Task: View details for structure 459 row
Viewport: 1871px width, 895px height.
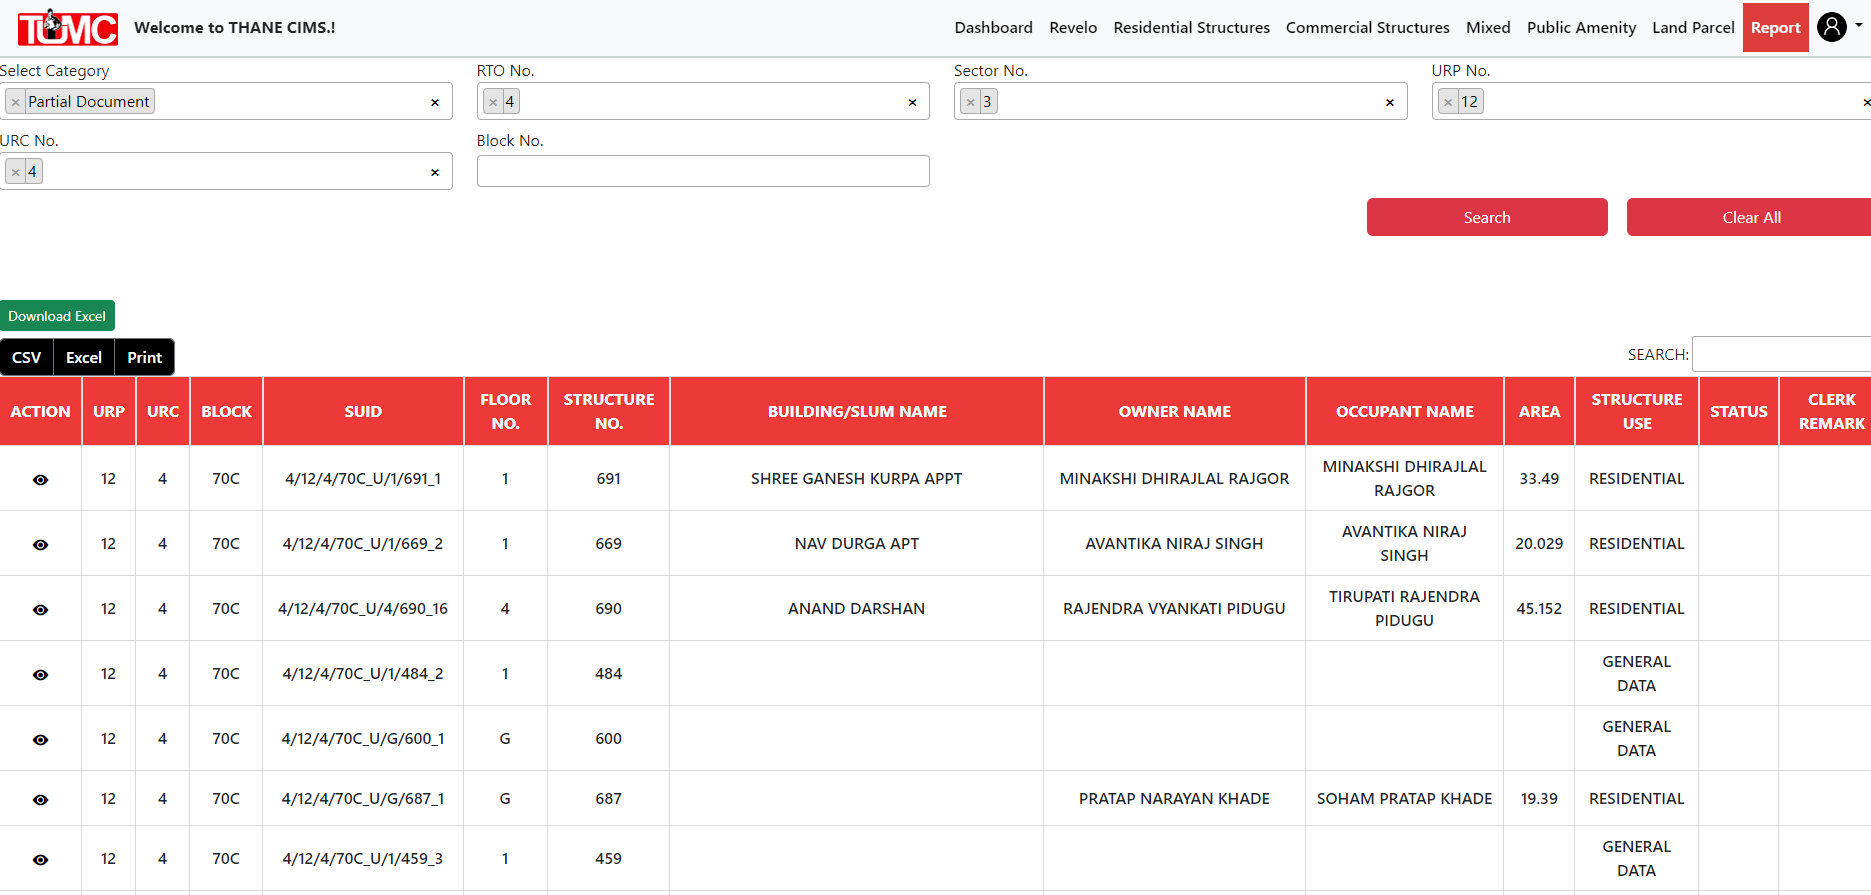Action: 40,860
